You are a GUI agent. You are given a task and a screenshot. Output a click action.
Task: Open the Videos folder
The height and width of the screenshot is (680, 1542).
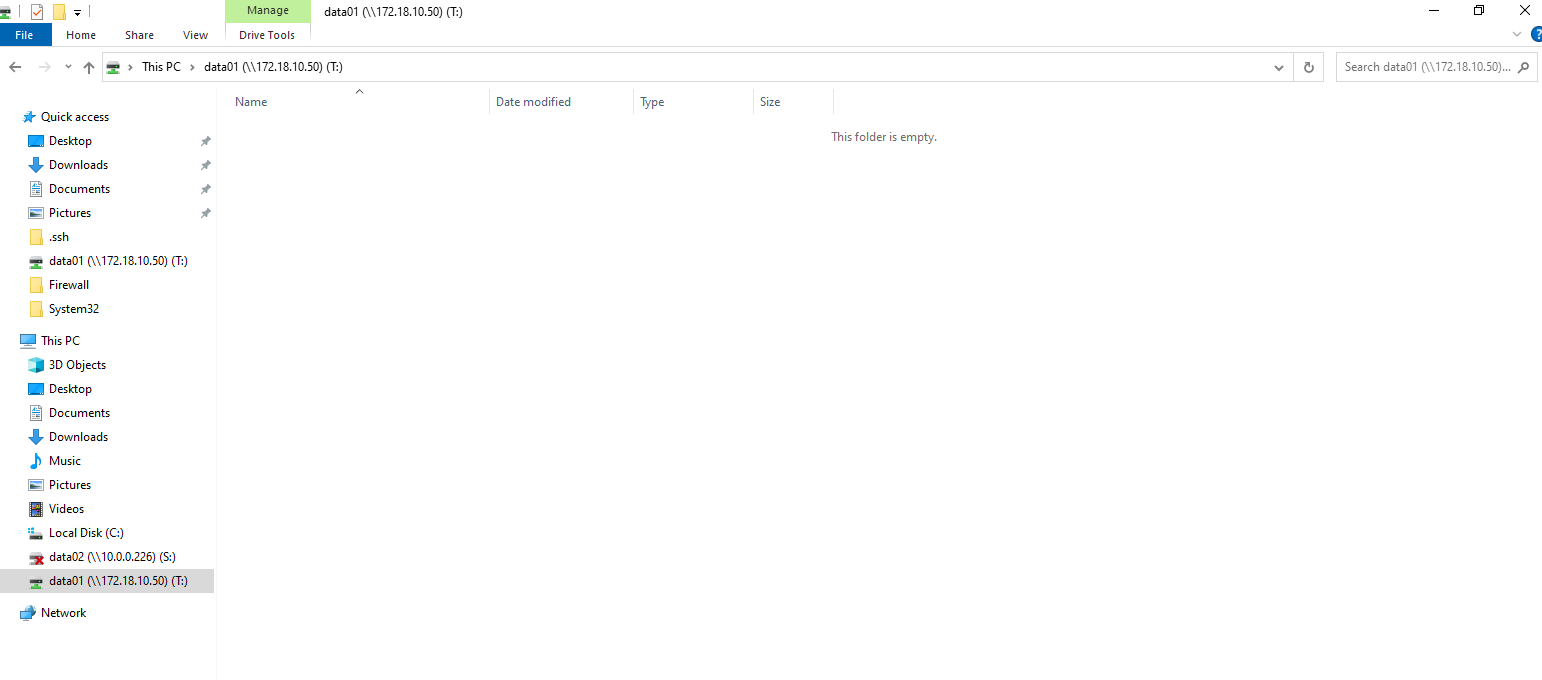(66, 509)
